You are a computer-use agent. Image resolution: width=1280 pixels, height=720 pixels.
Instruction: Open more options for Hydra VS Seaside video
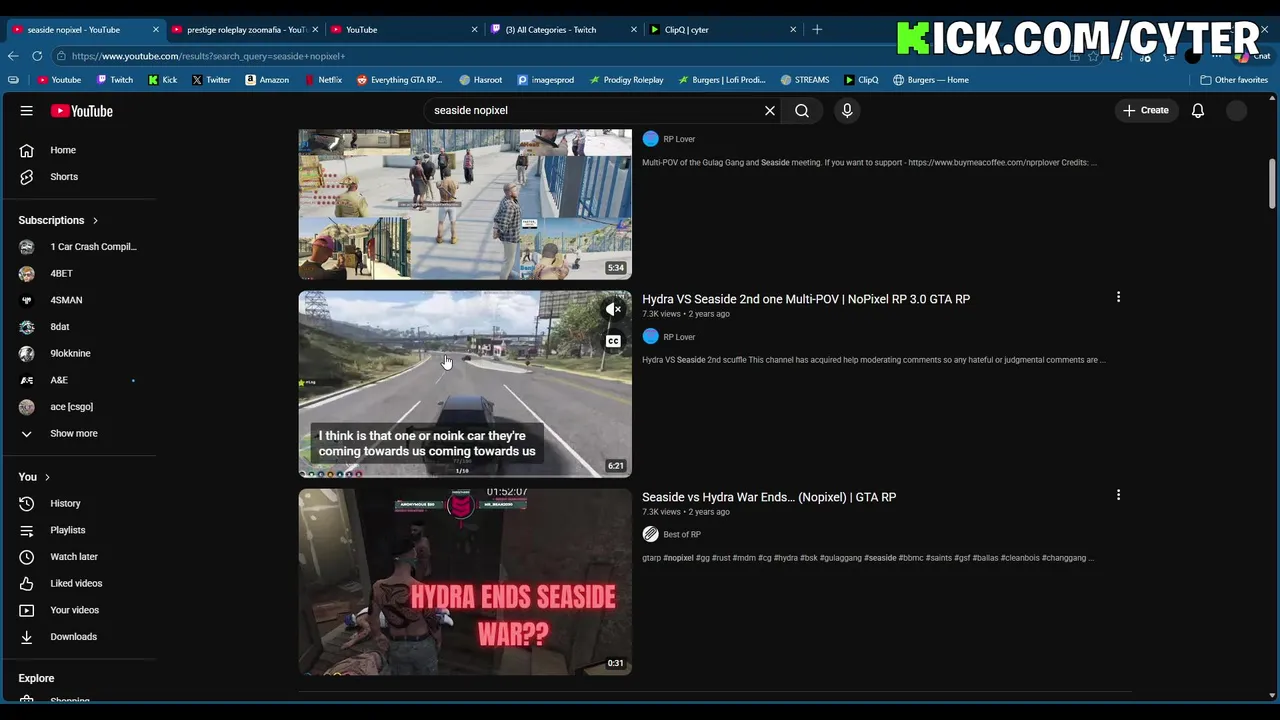[1118, 297]
